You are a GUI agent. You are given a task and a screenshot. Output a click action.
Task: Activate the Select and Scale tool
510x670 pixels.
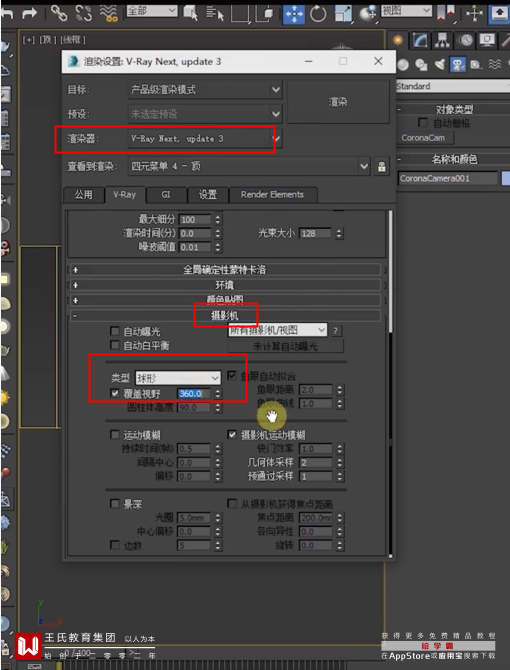click(x=343, y=13)
